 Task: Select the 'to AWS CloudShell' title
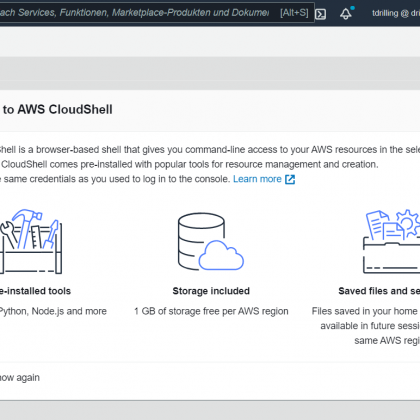[x=57, y=109]
